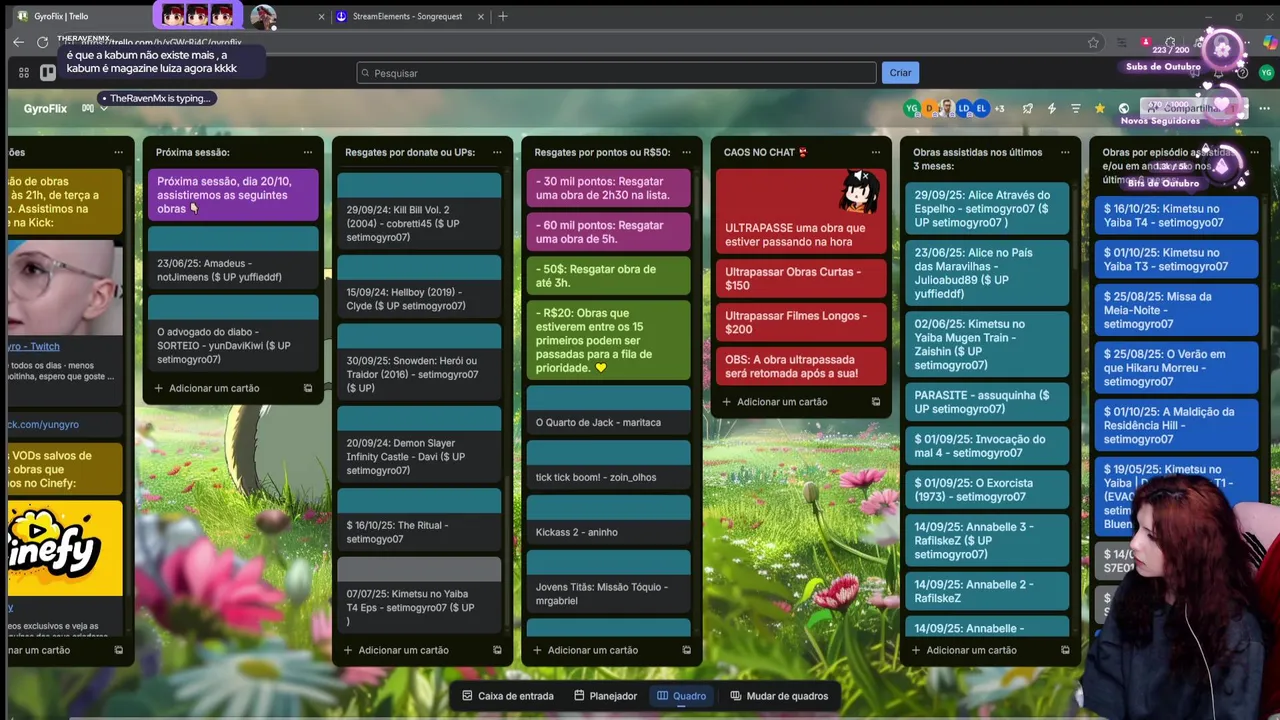
Task: Open Resgates por pontos ou R$50 list menu
Action: [x=686, y=152]
